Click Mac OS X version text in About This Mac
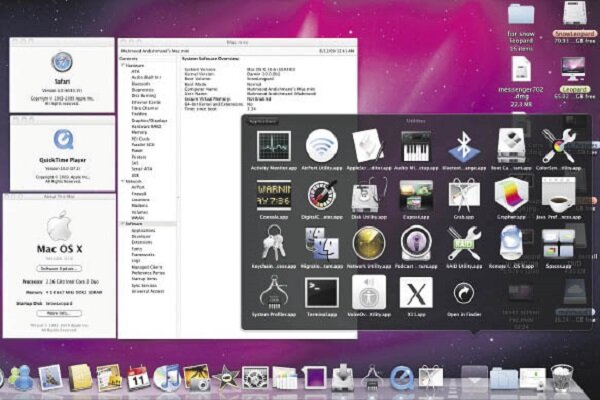This screenshot has height=400, width=600. point(59,259)
